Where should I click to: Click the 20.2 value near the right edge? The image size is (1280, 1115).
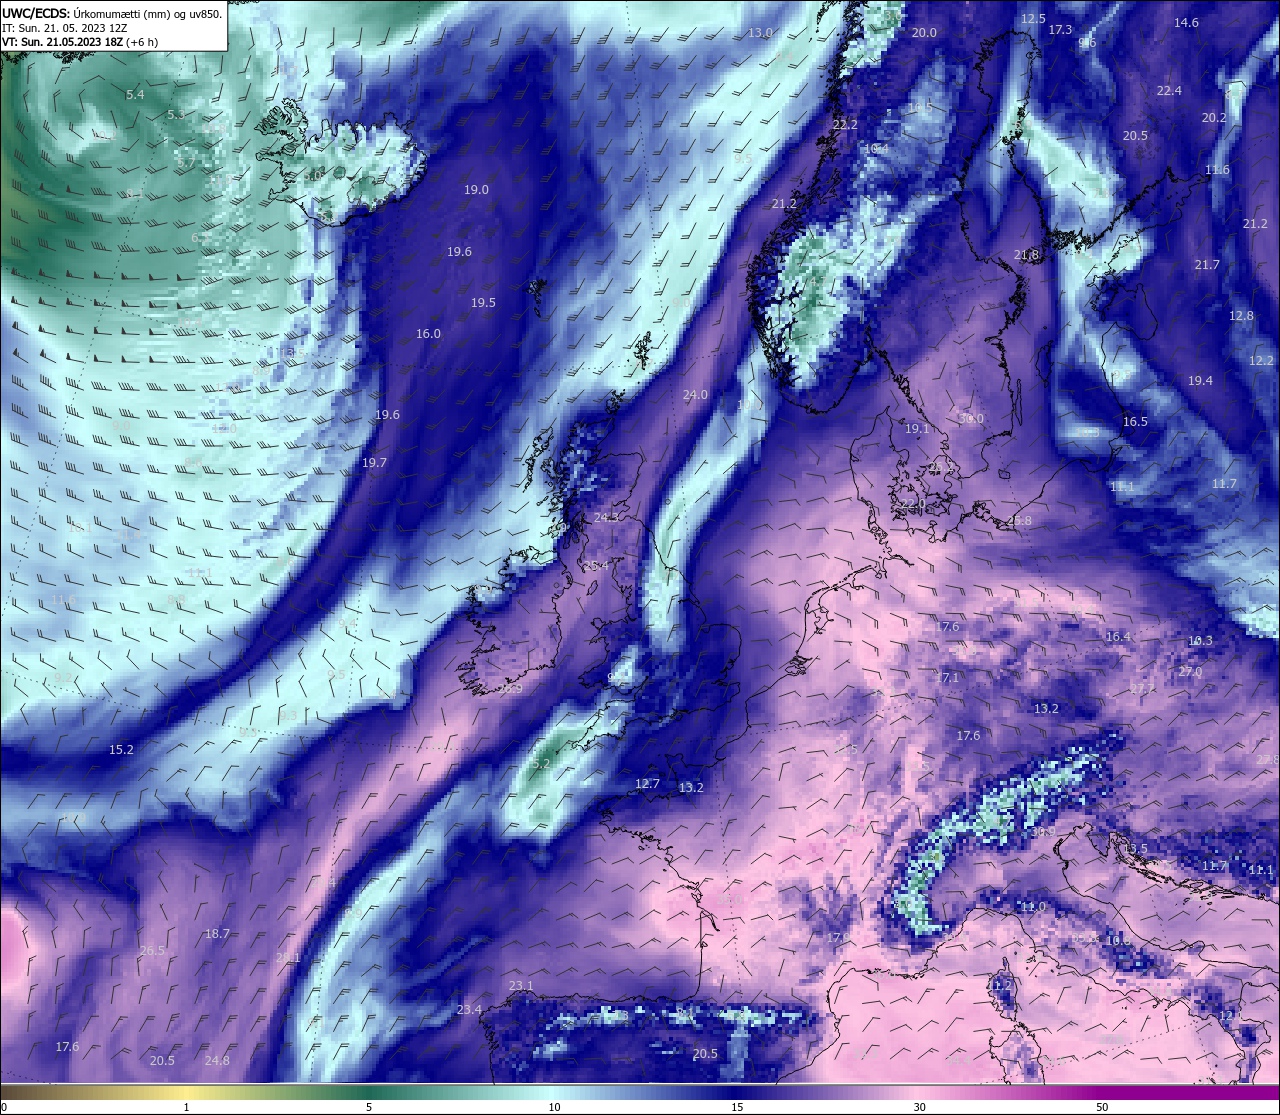(x=1214, y=117)
